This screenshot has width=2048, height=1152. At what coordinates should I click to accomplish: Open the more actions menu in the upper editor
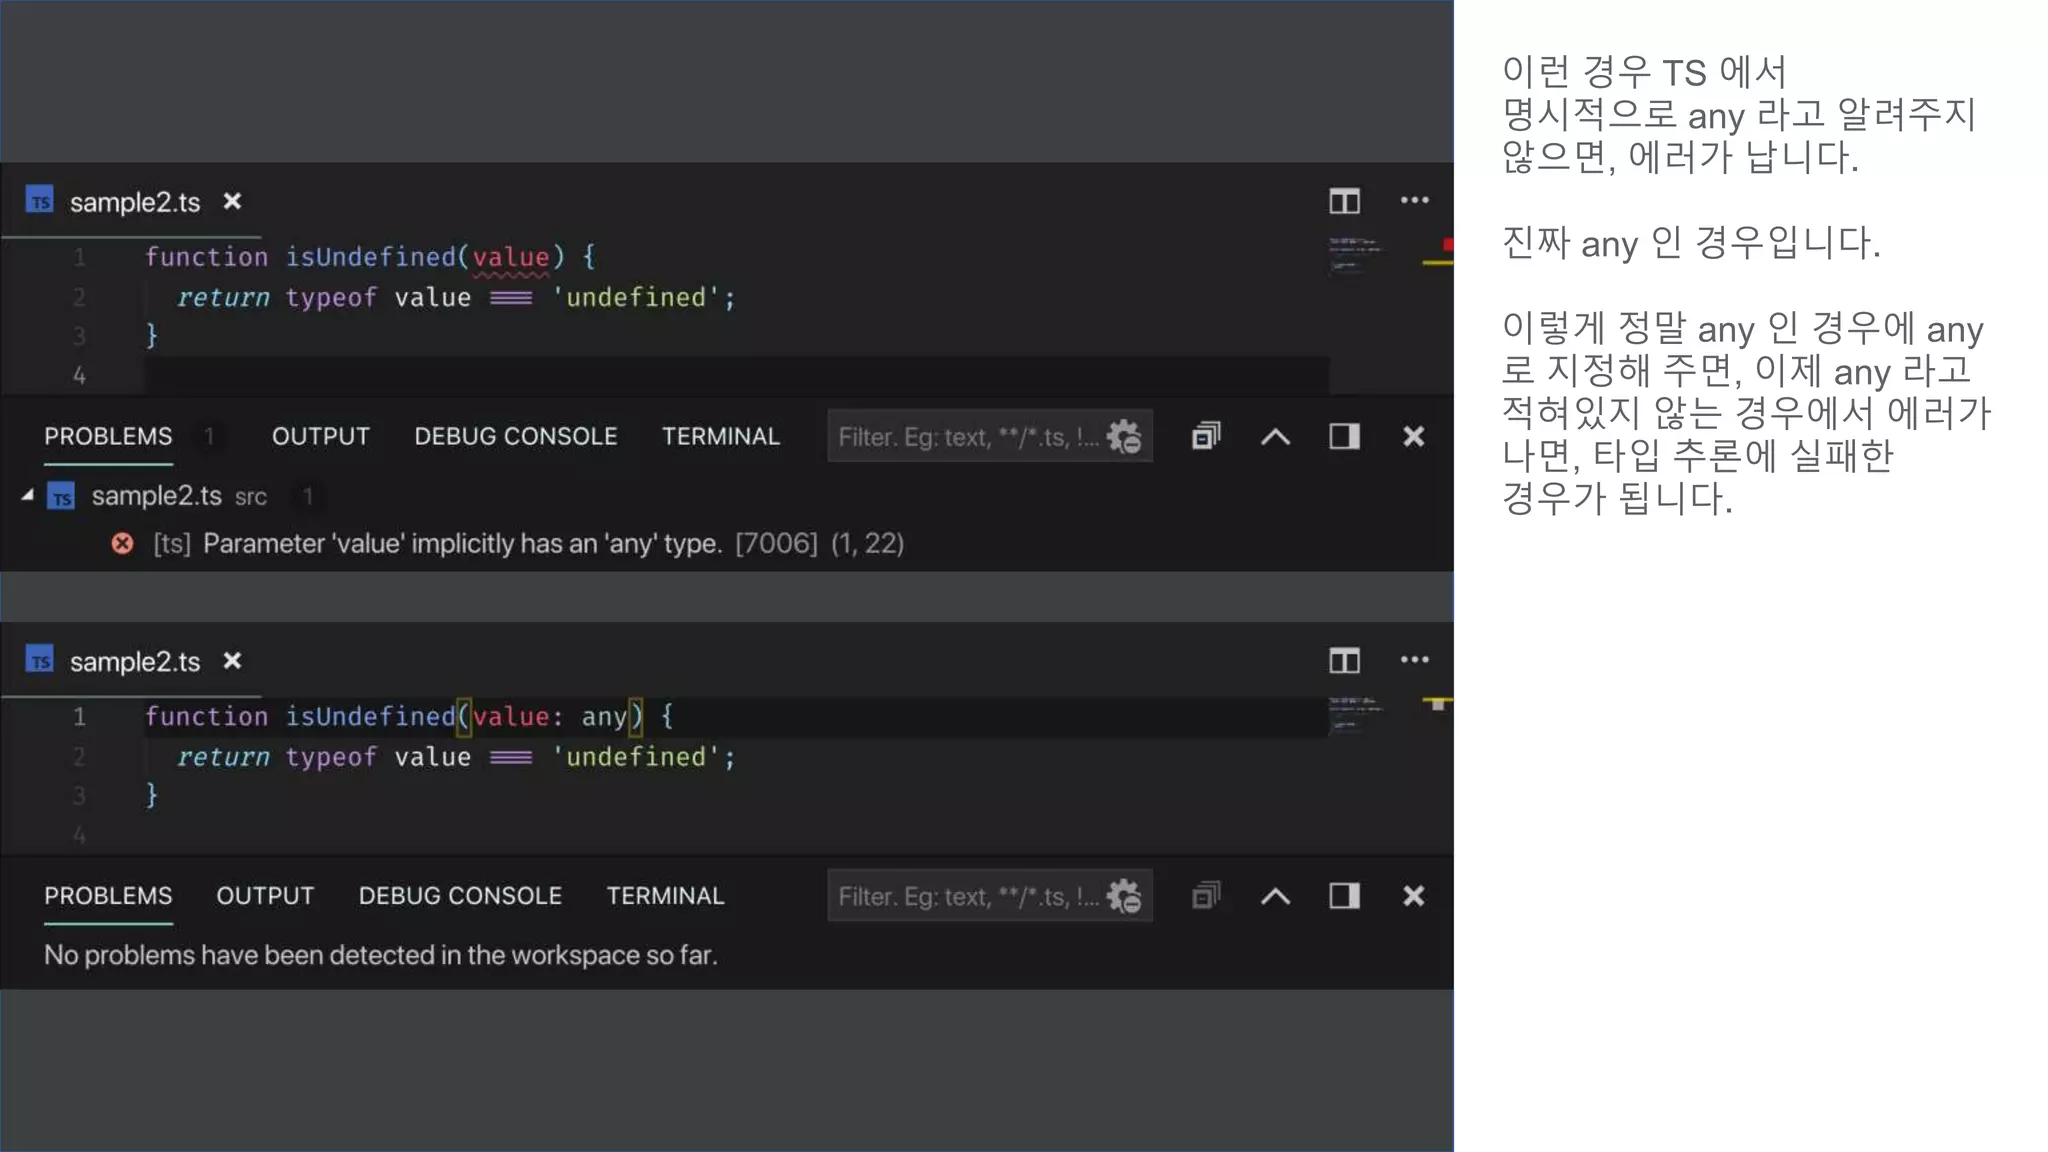coord(1414,200)
